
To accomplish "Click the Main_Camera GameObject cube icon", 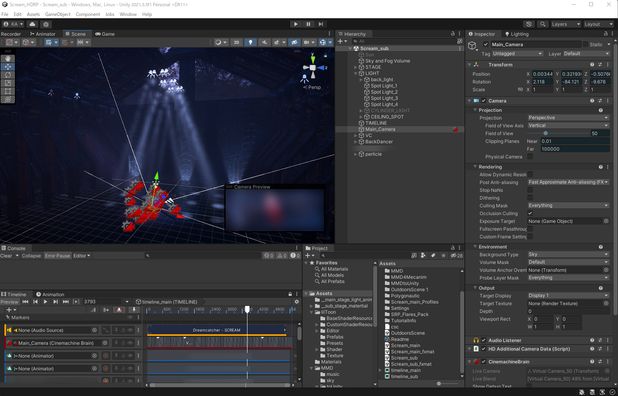I will click(472, 46).
